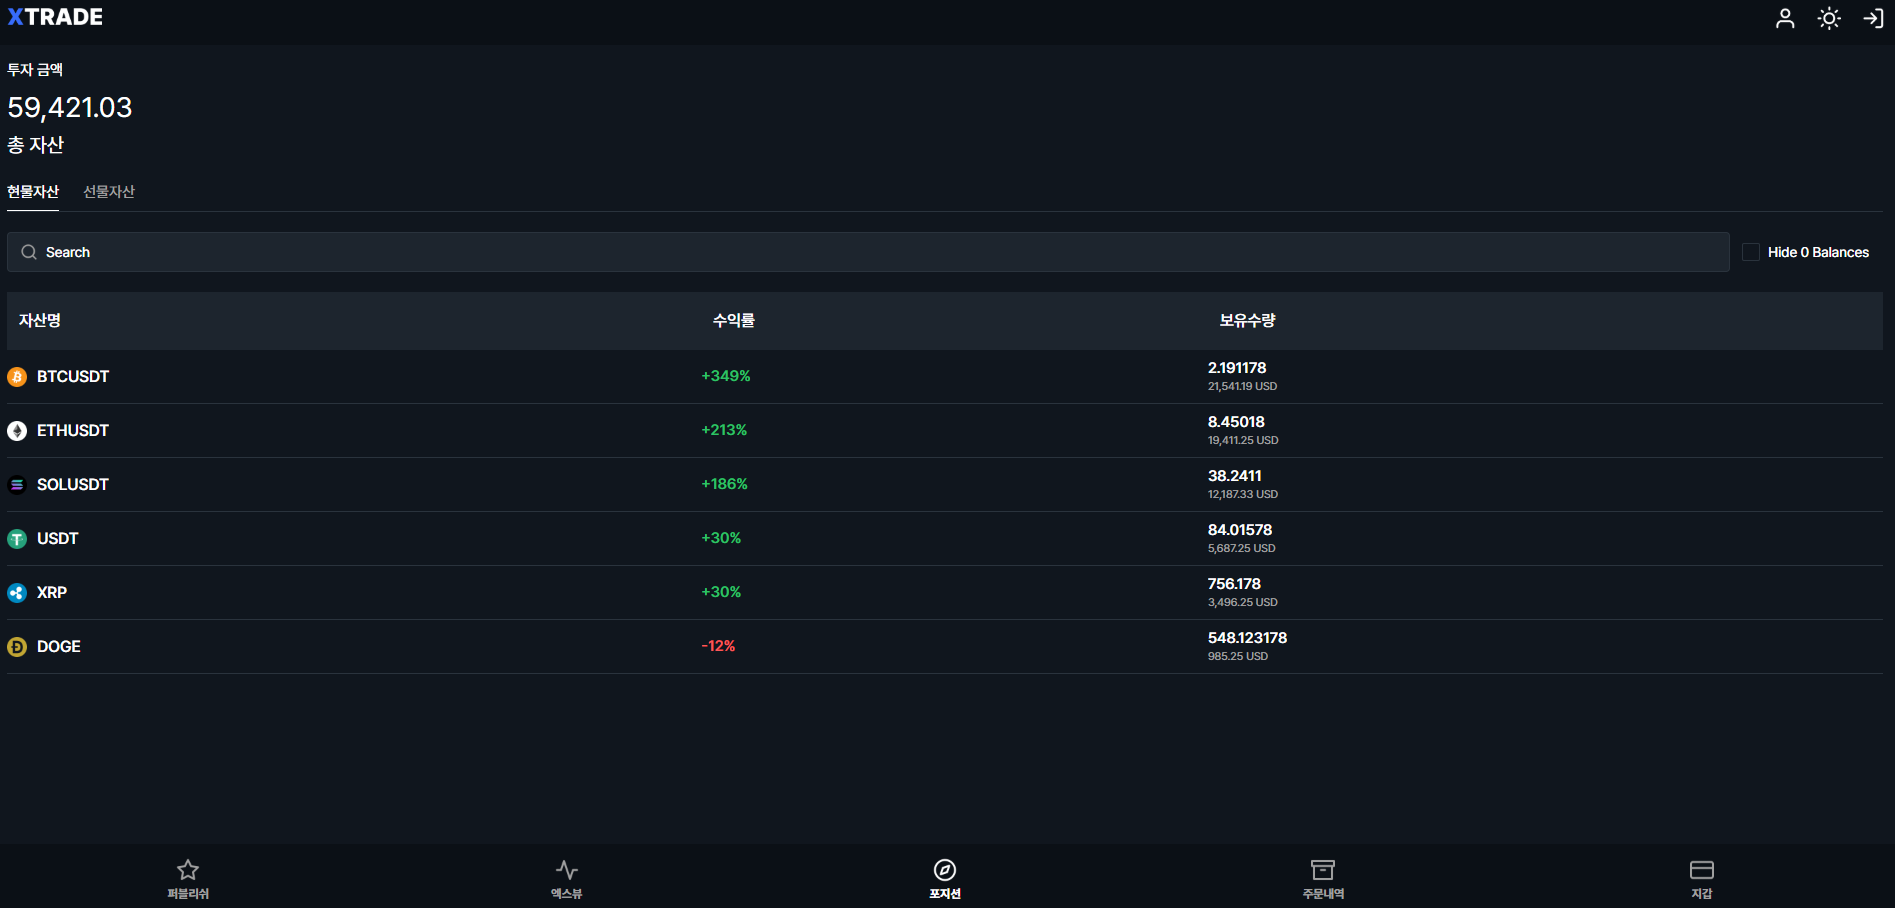Click the 총 자산 label
1895x908 pixels.
click(x=36, y=145)
